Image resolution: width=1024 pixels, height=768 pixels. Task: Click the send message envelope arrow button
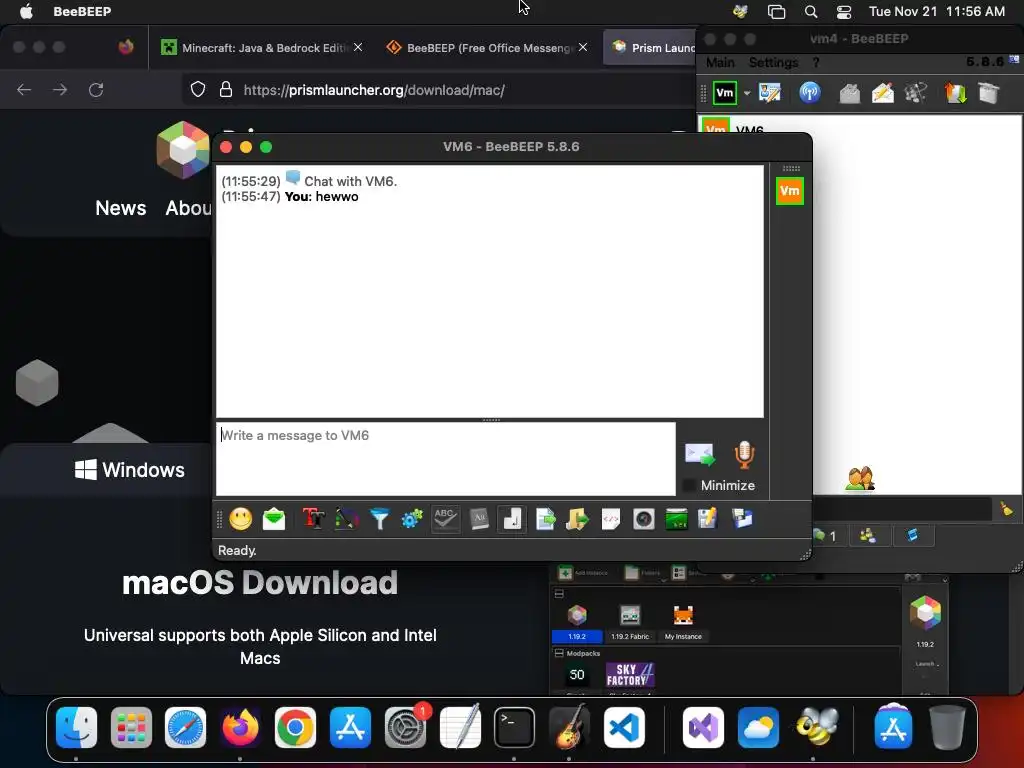699,455
